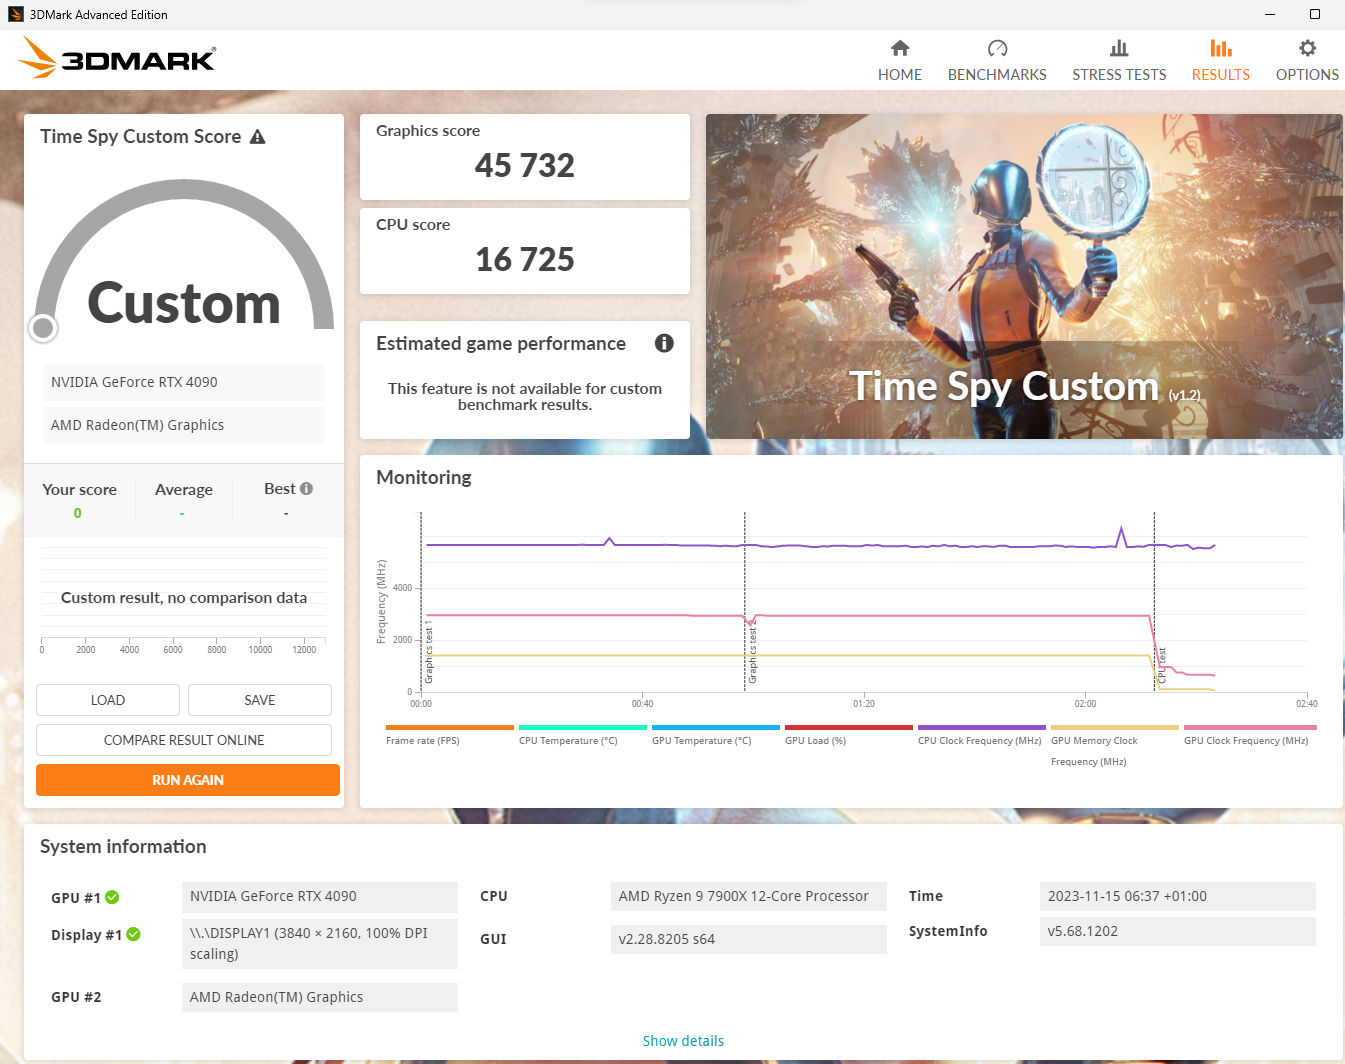The image size is (1345, 1064).
Task: Click the GPU #2 AMD Radeon(TM) Graphics value
Action: [x=320, y=997]
